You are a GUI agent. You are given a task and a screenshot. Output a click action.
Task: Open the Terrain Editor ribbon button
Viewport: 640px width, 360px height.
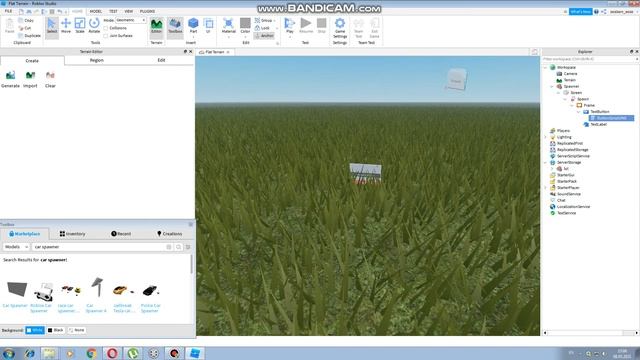point(156,26)
